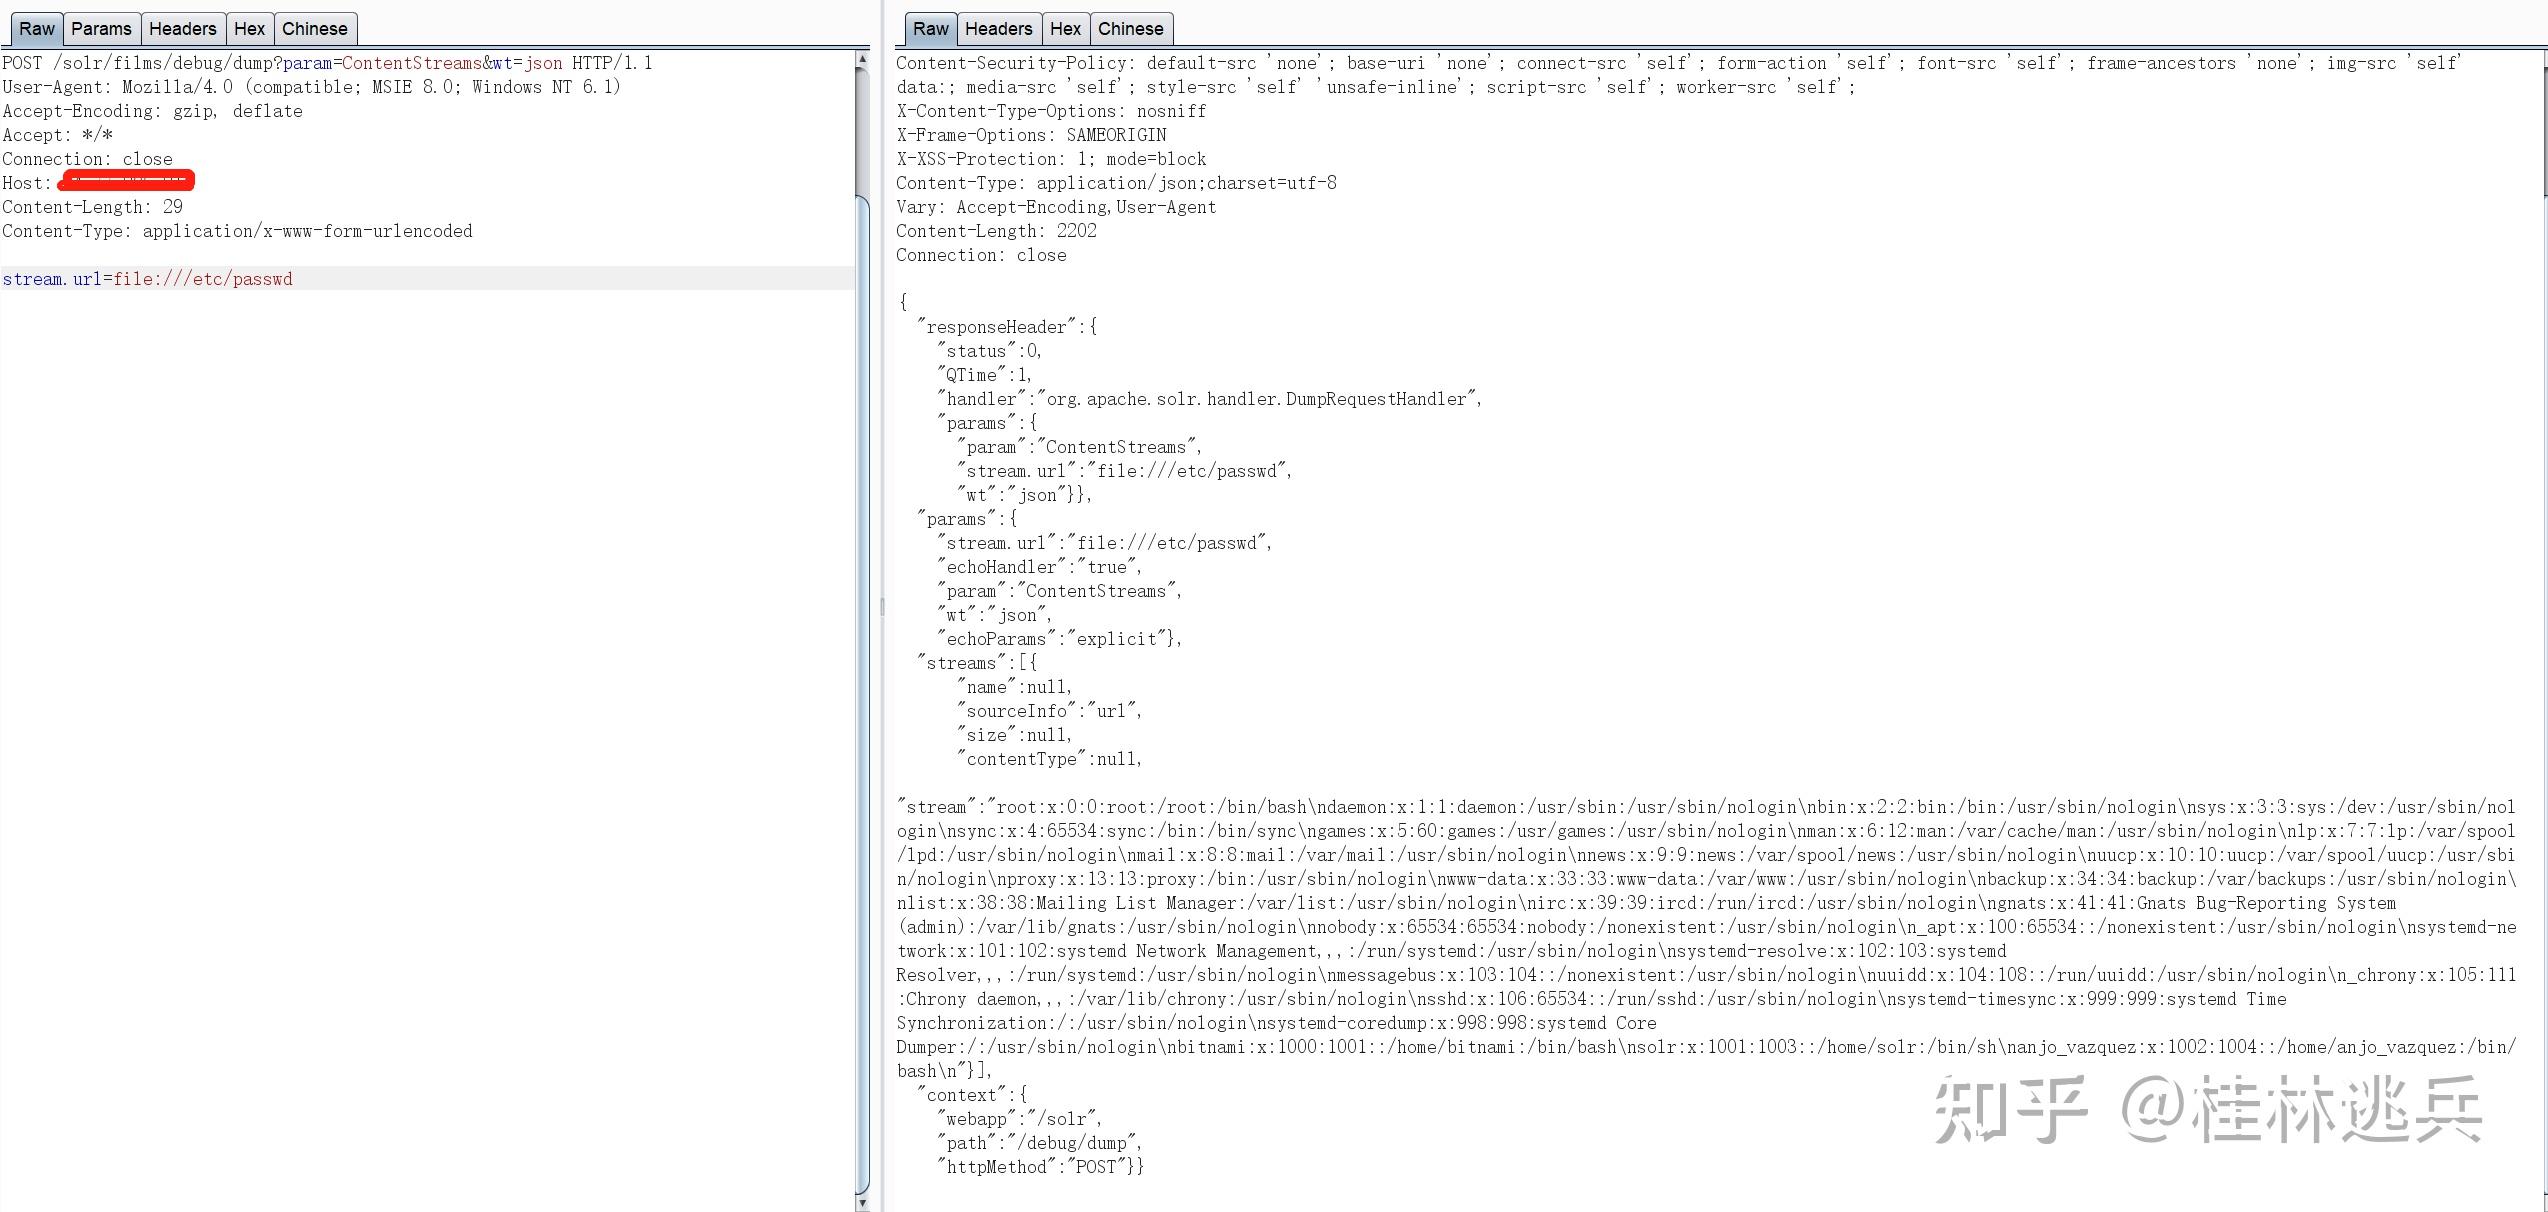View the request in Hex mode
This screenshot has height=1212, width=2548.
(249, 28)
